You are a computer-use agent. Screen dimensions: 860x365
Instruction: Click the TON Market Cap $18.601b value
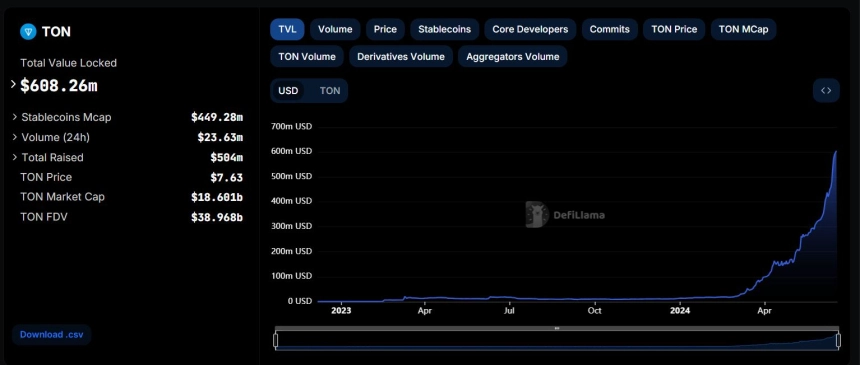coord(217,197)
